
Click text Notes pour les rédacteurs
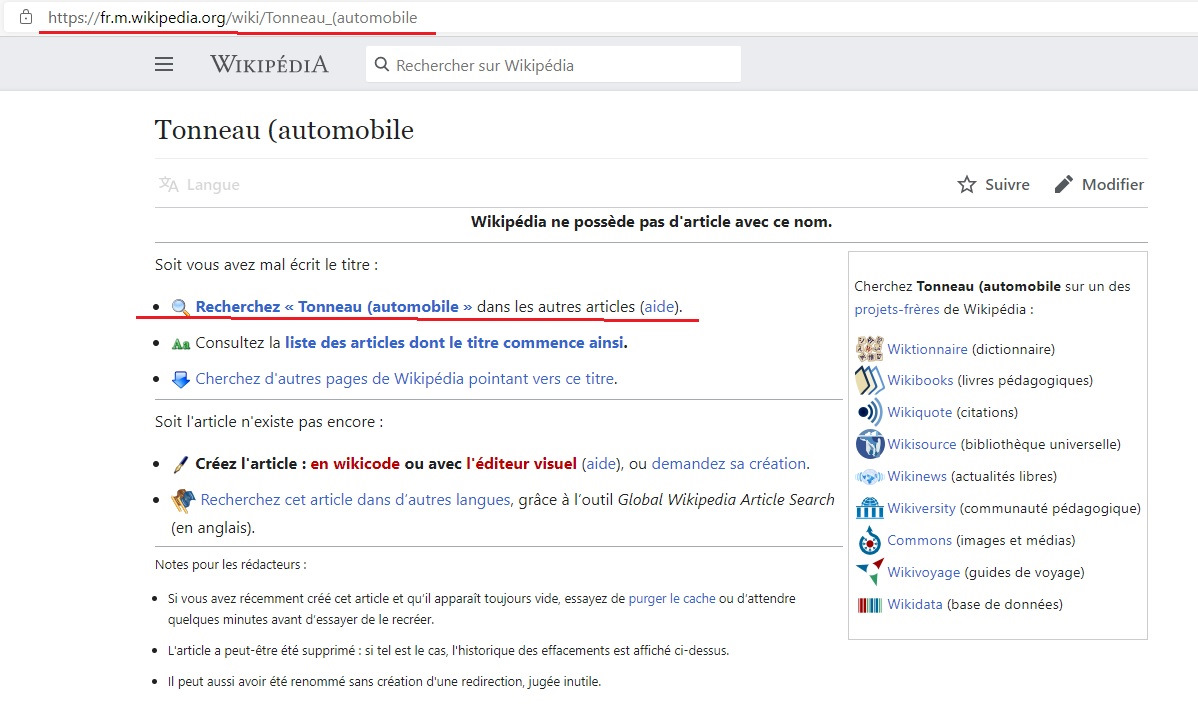pyautogui.click(x=230, y=565)
